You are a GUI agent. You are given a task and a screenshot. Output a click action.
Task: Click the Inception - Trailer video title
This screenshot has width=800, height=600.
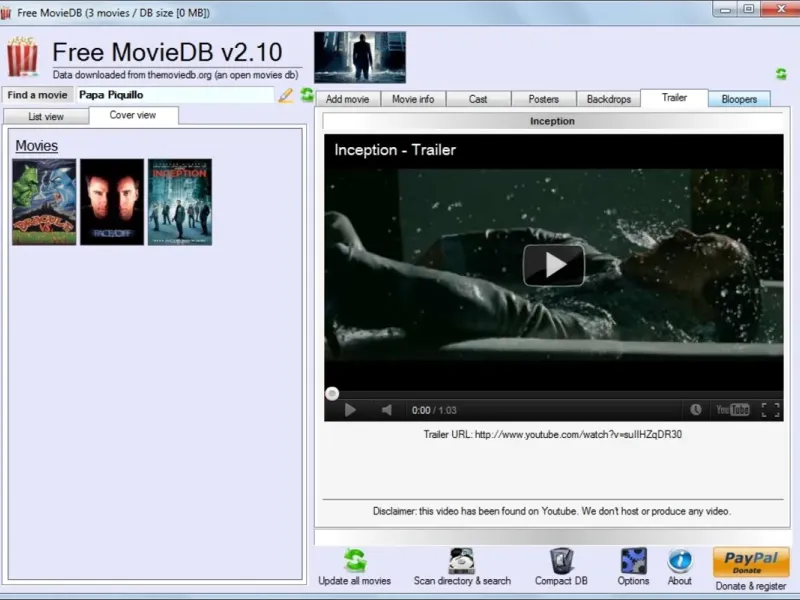point(395,150)
